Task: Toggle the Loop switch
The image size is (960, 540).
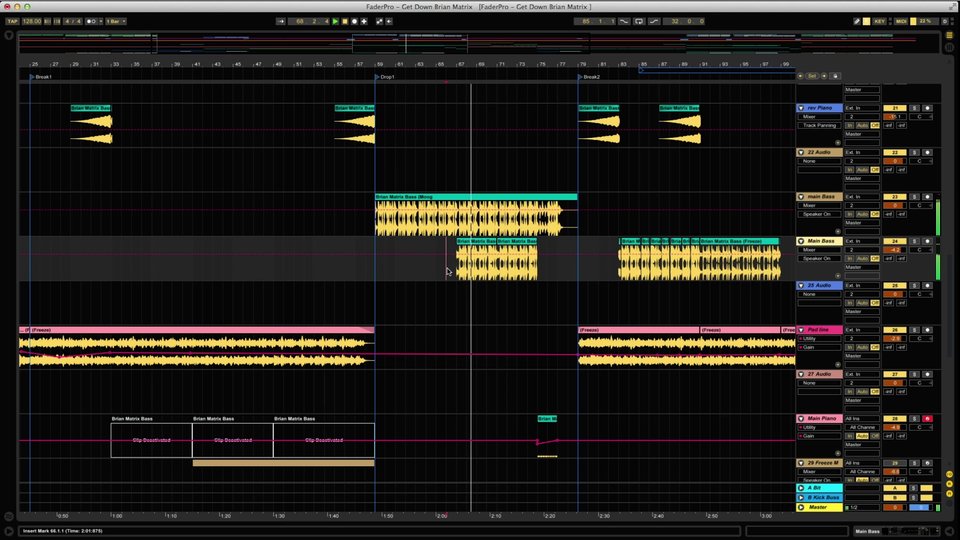Action: pos(639,21)
